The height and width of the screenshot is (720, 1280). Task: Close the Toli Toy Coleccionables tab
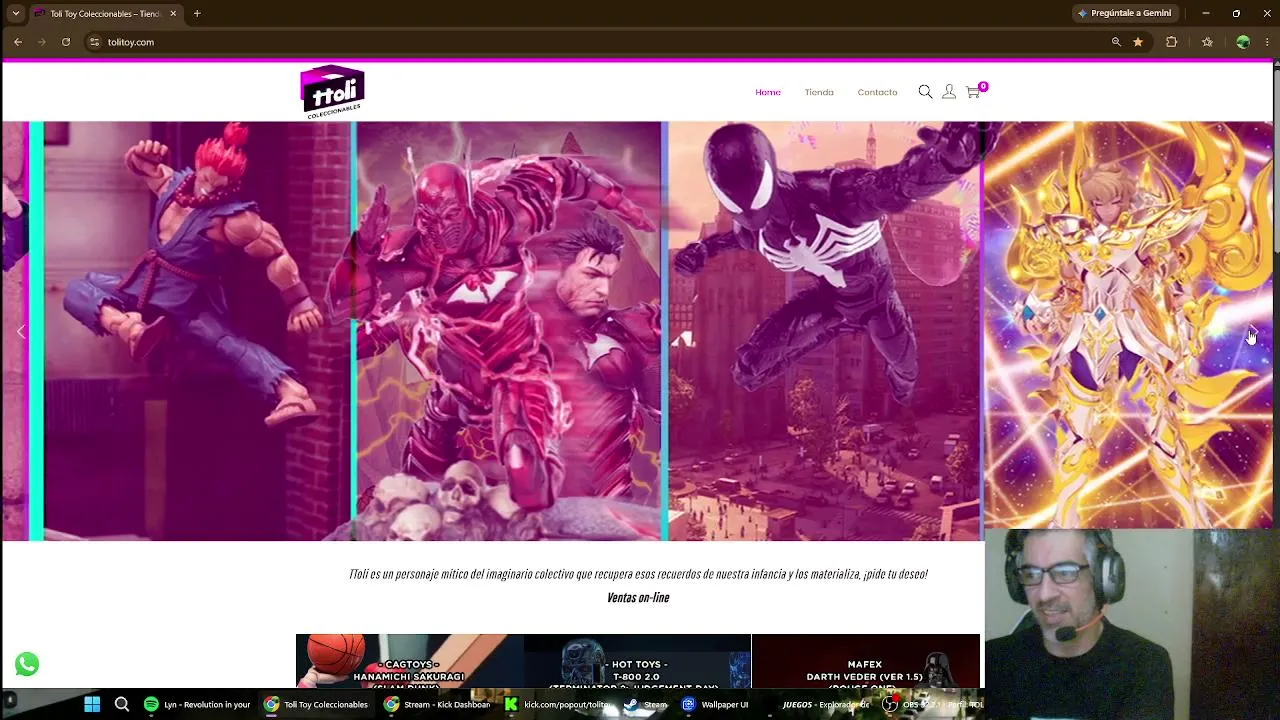pos(173,13)
